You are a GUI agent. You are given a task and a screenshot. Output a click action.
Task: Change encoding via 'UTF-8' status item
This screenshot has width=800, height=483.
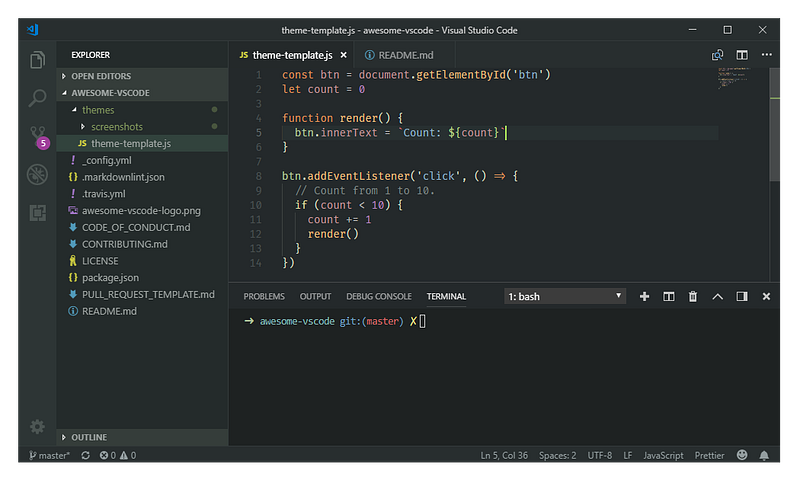(x=599, y=455)
